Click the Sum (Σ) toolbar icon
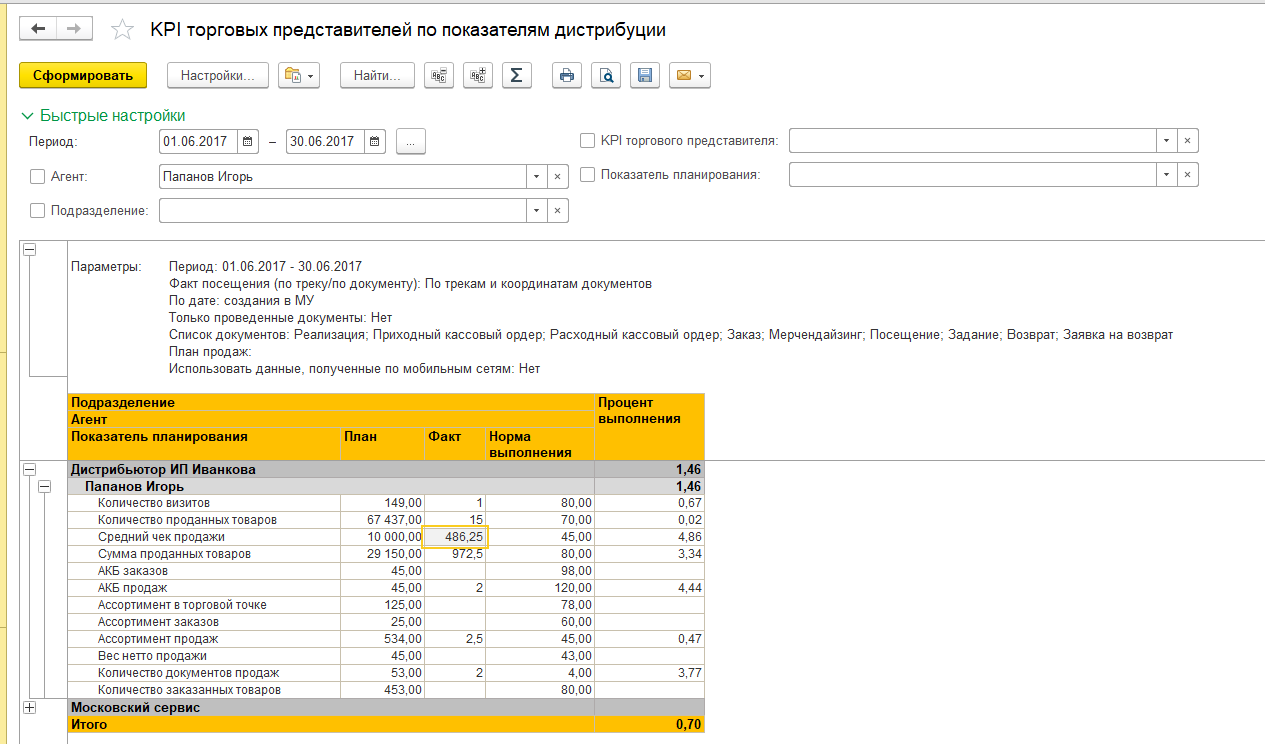This screenshot has width=1265, height=744. [516, 76]
